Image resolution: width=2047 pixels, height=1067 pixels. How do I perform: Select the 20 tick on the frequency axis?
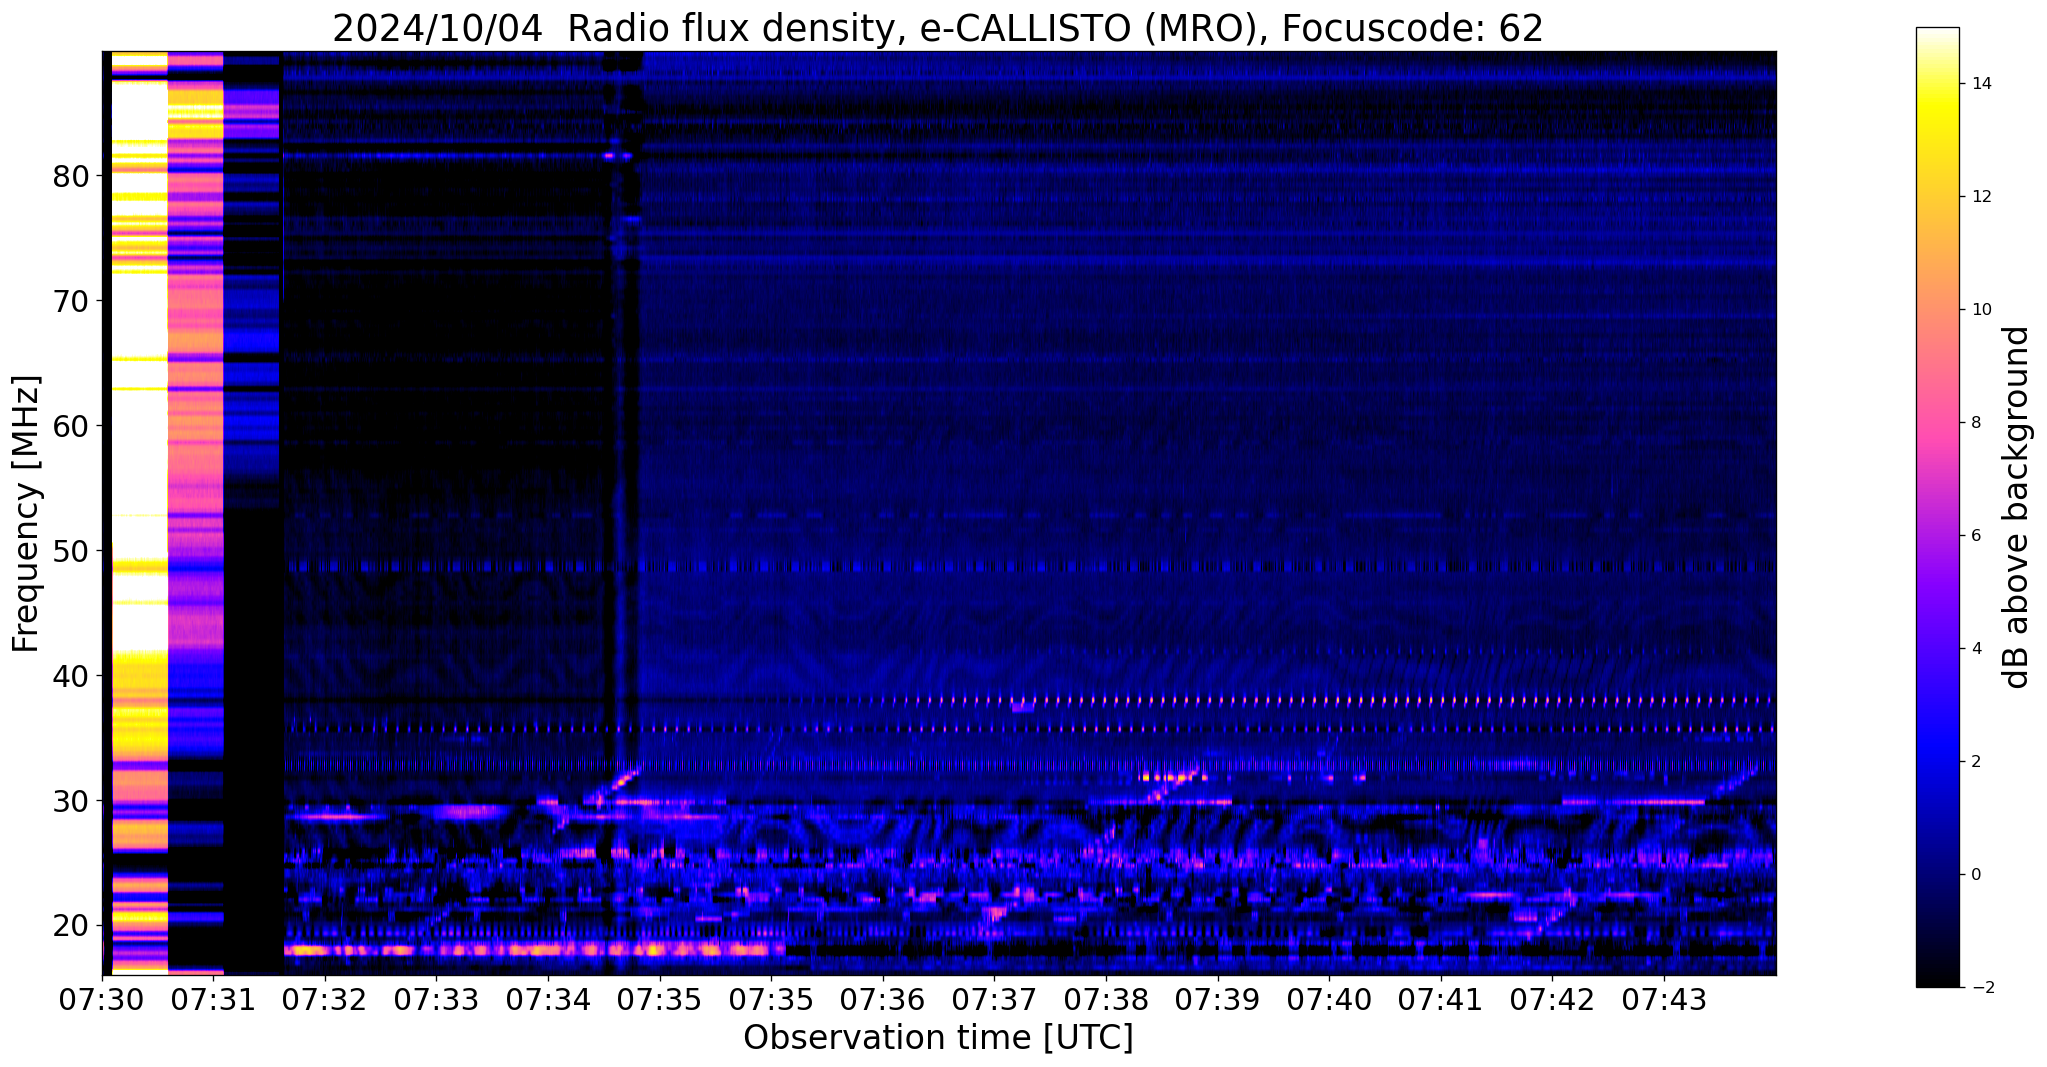pos(71,926)
